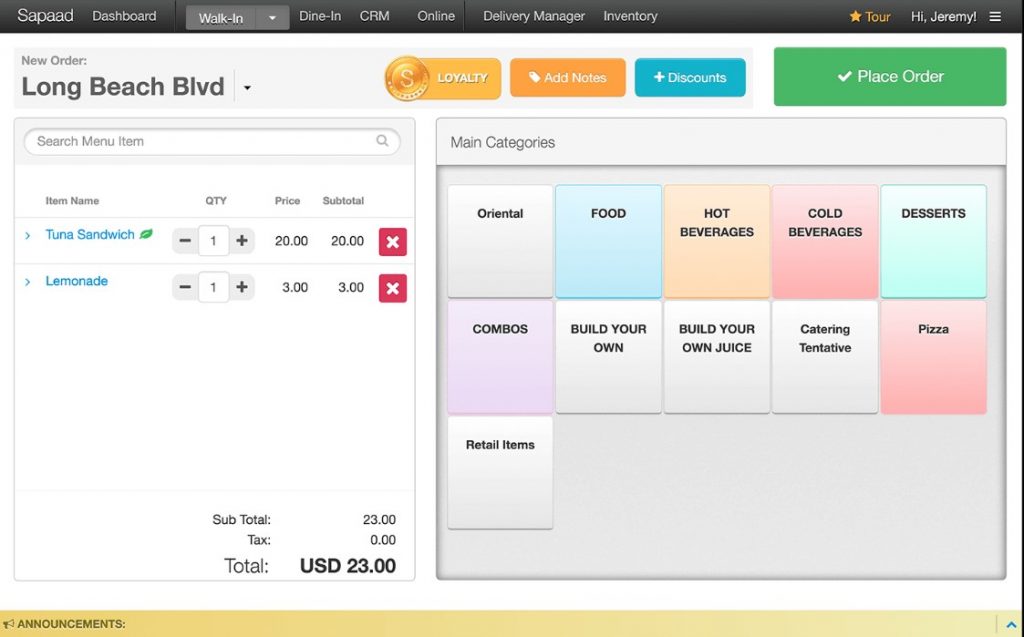Click the search magnifier icon
This screenshot has height=637, width=1024.
(382, 140)
